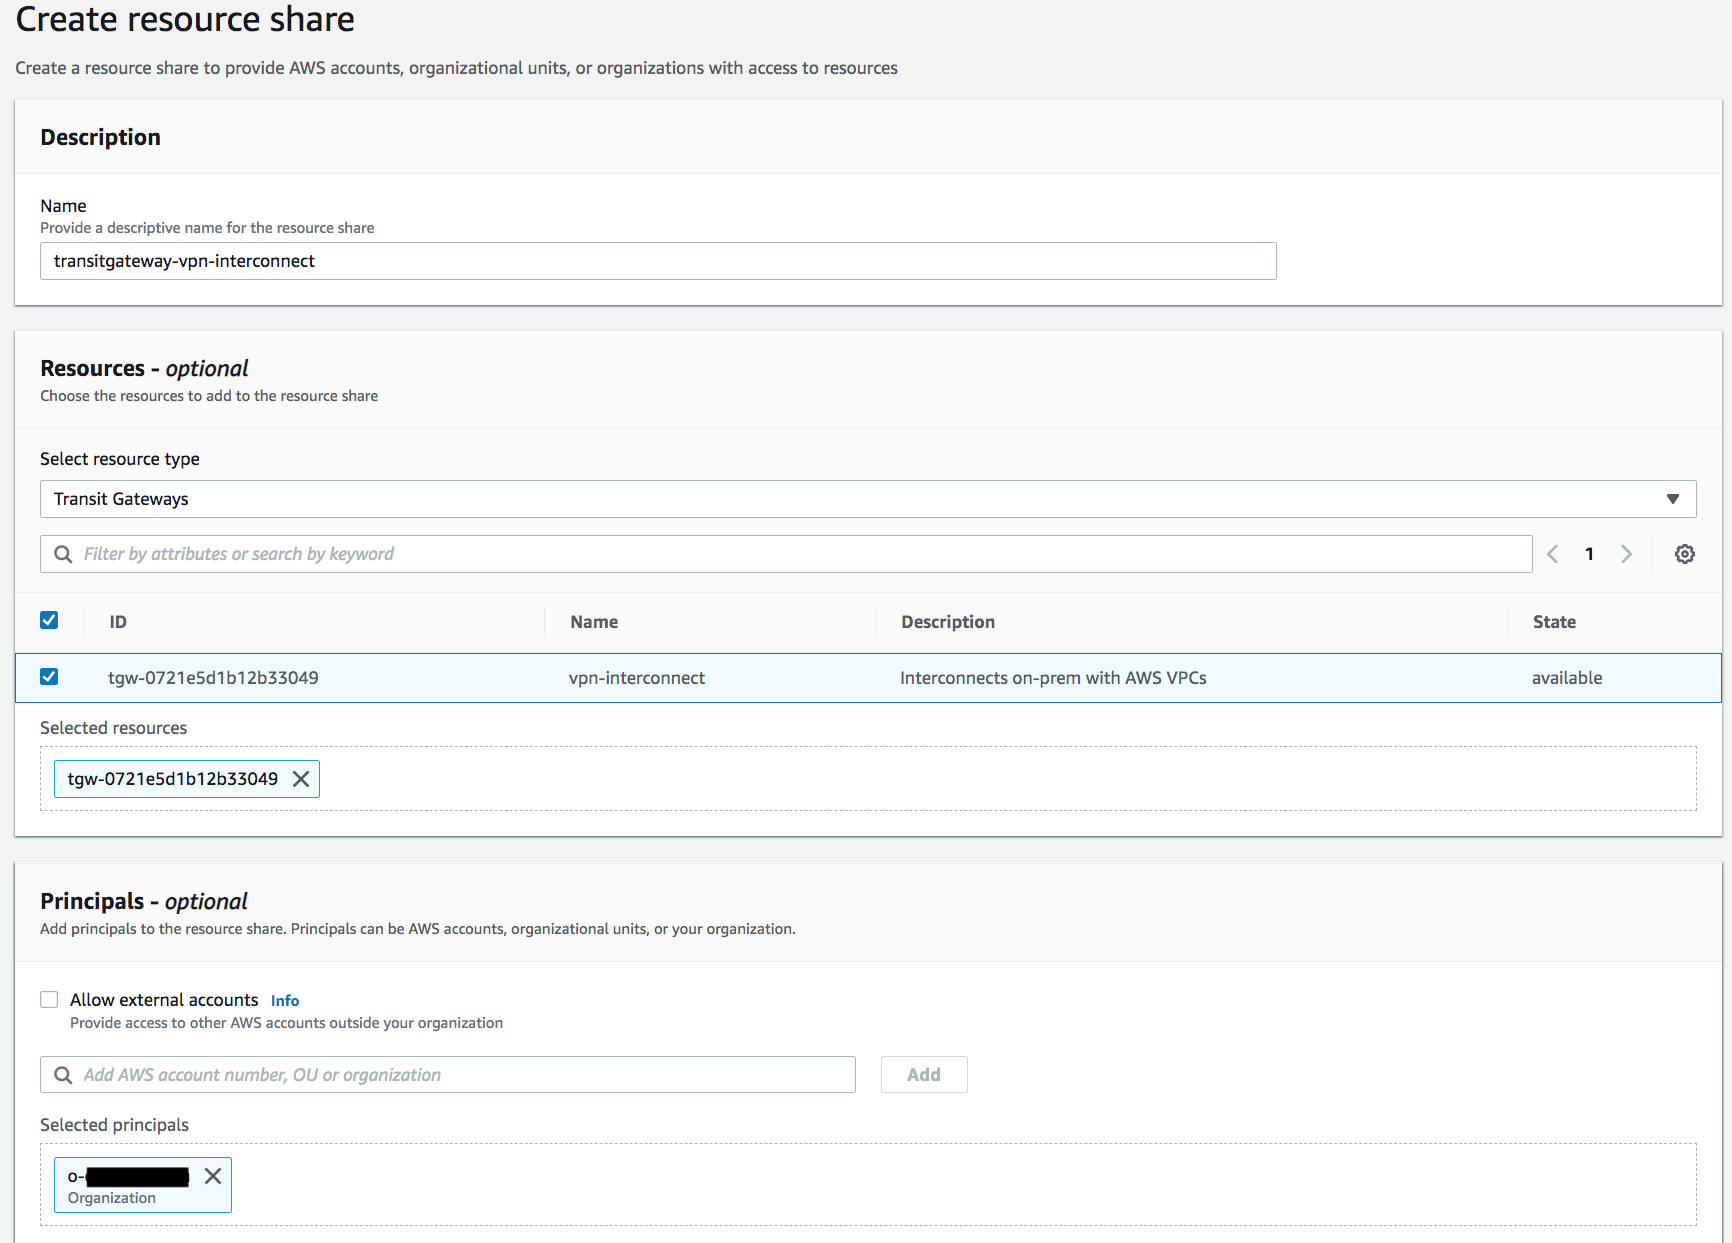This screenshot has width=1732, height=1243.
Task: Sort by the ID column header
Action: [x=118, y=622]
